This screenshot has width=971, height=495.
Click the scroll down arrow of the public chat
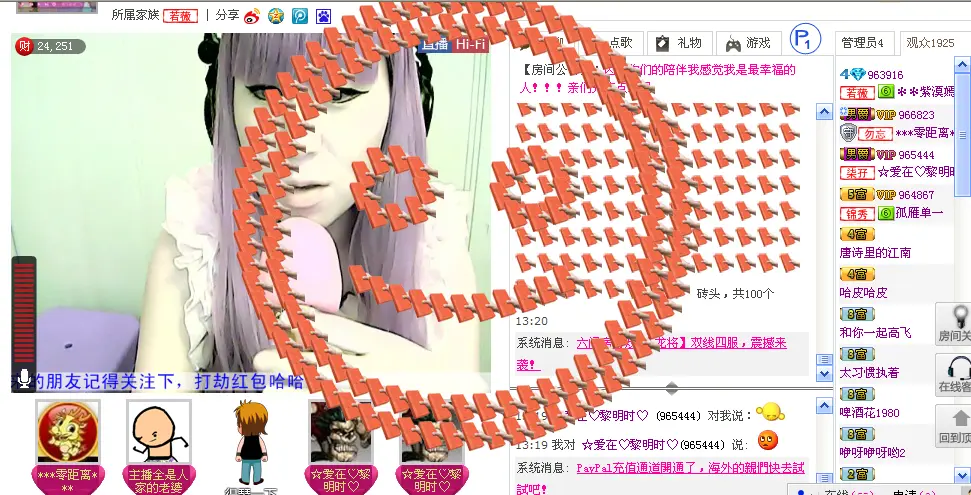[824, 374]
